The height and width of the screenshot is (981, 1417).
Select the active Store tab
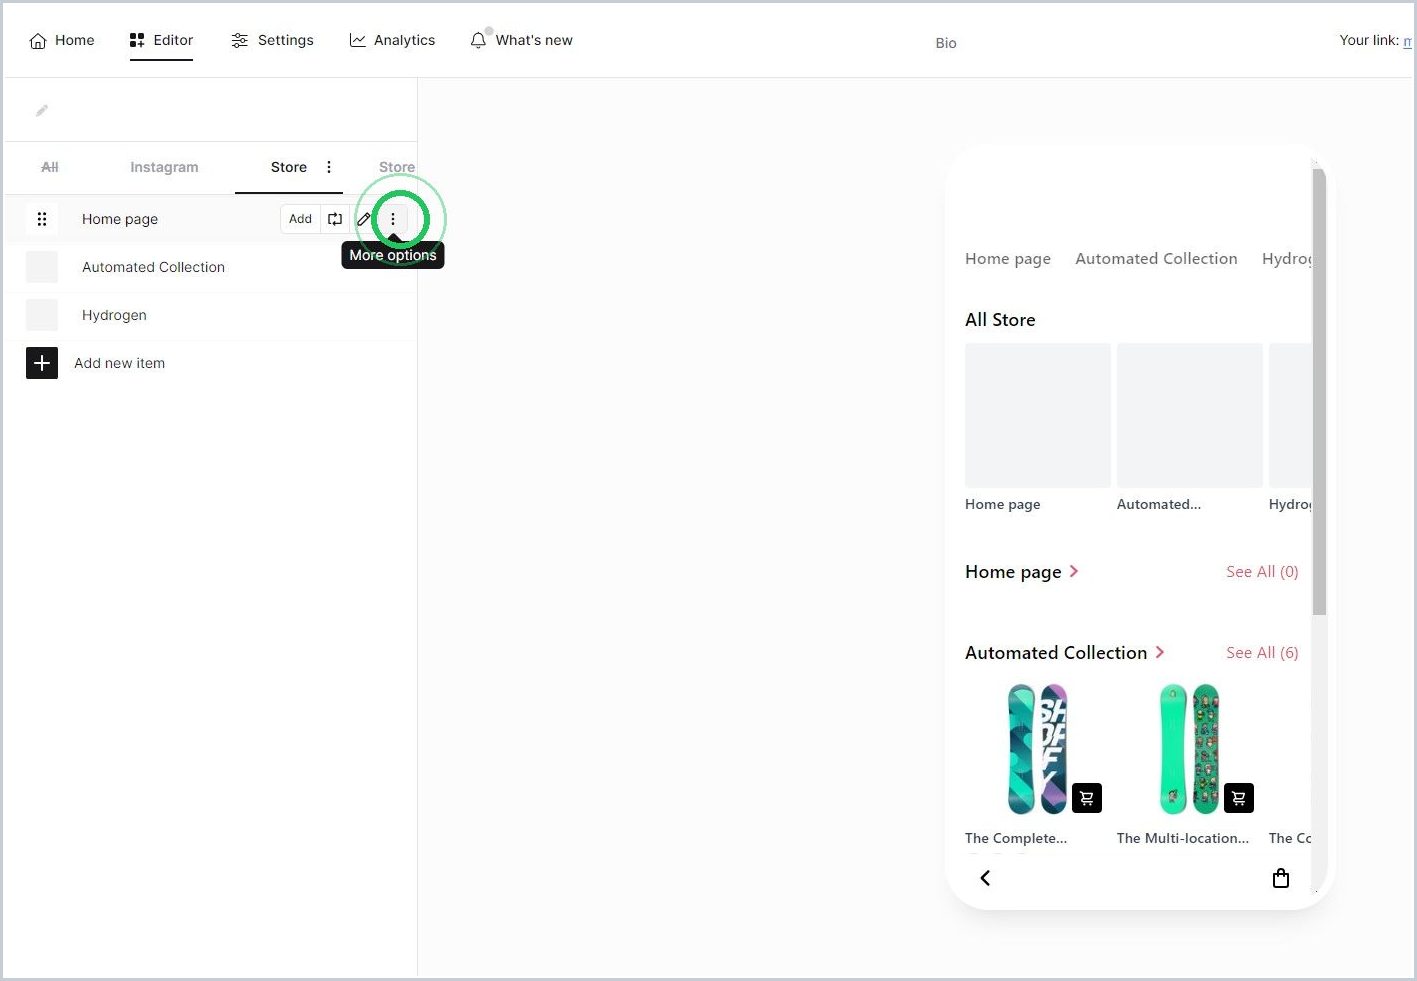coord(289,167)
